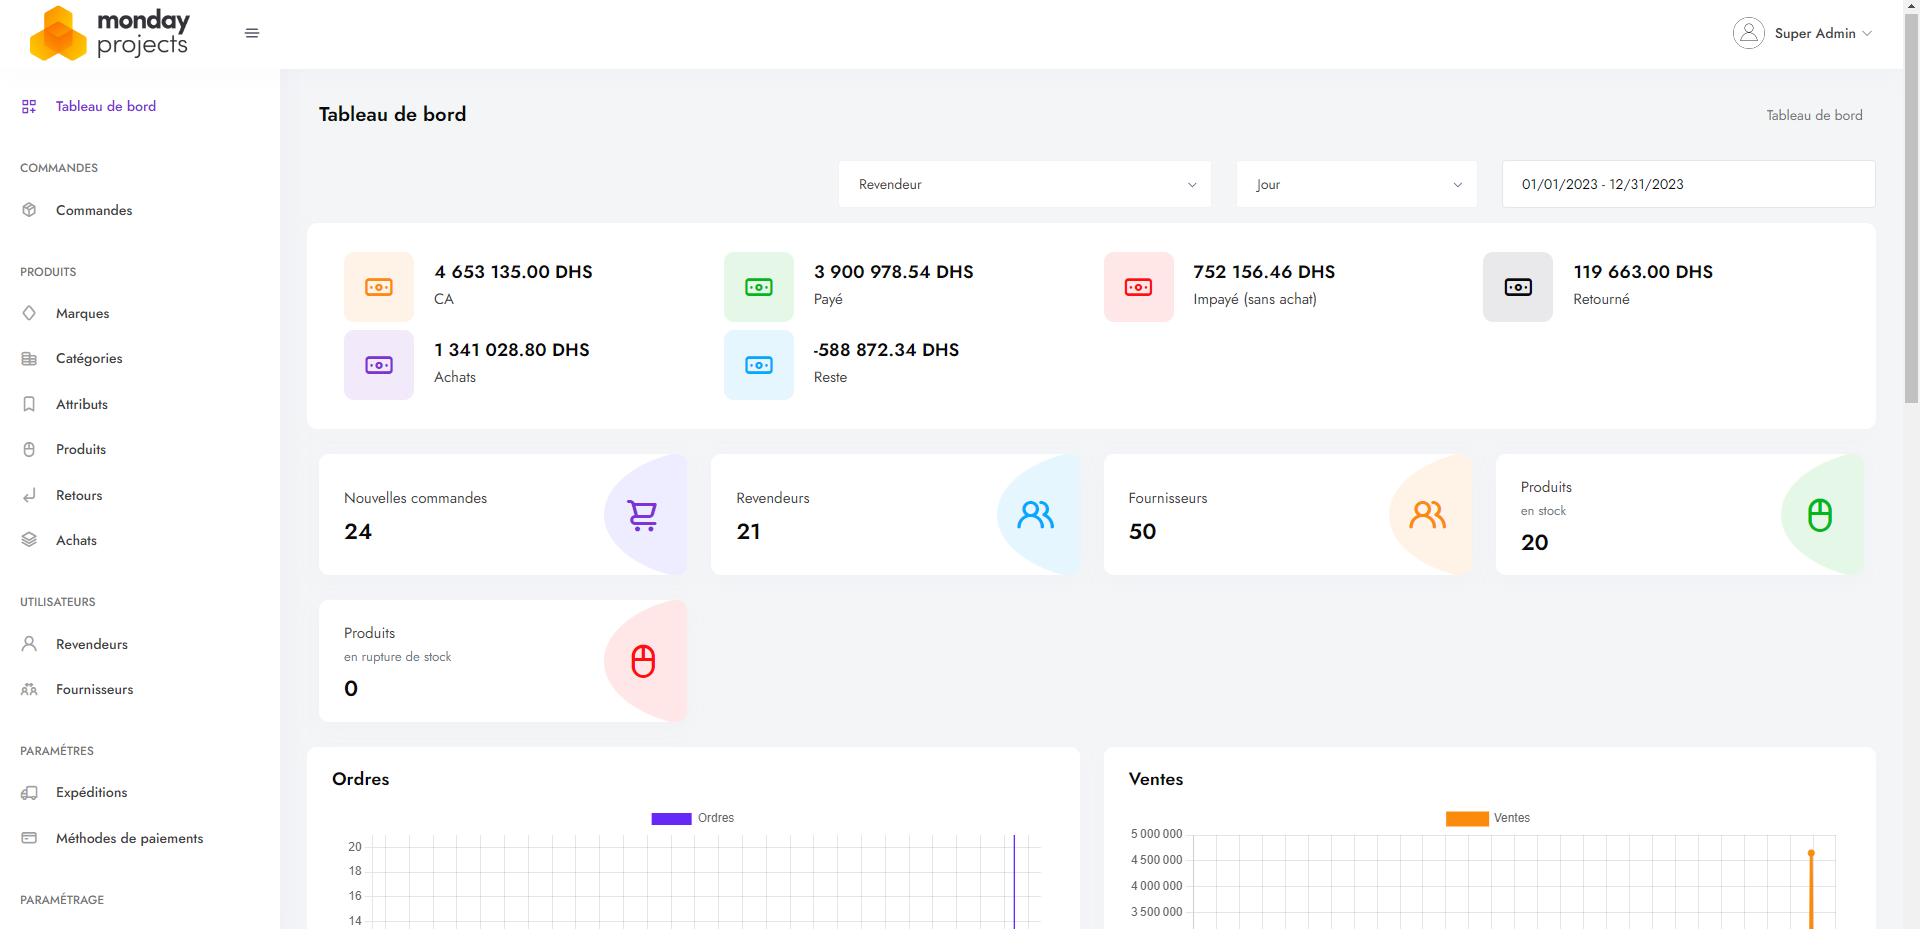Click the orange Fournisseurs users icon
The image size is (1920, 929).
(1427, 515)
